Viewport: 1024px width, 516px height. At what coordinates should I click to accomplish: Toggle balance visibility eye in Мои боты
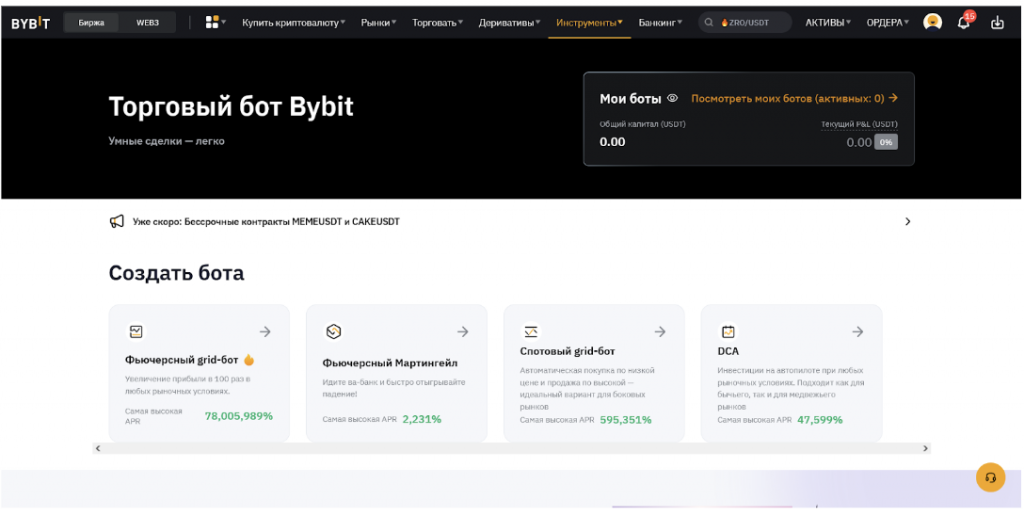pos(673,98)
